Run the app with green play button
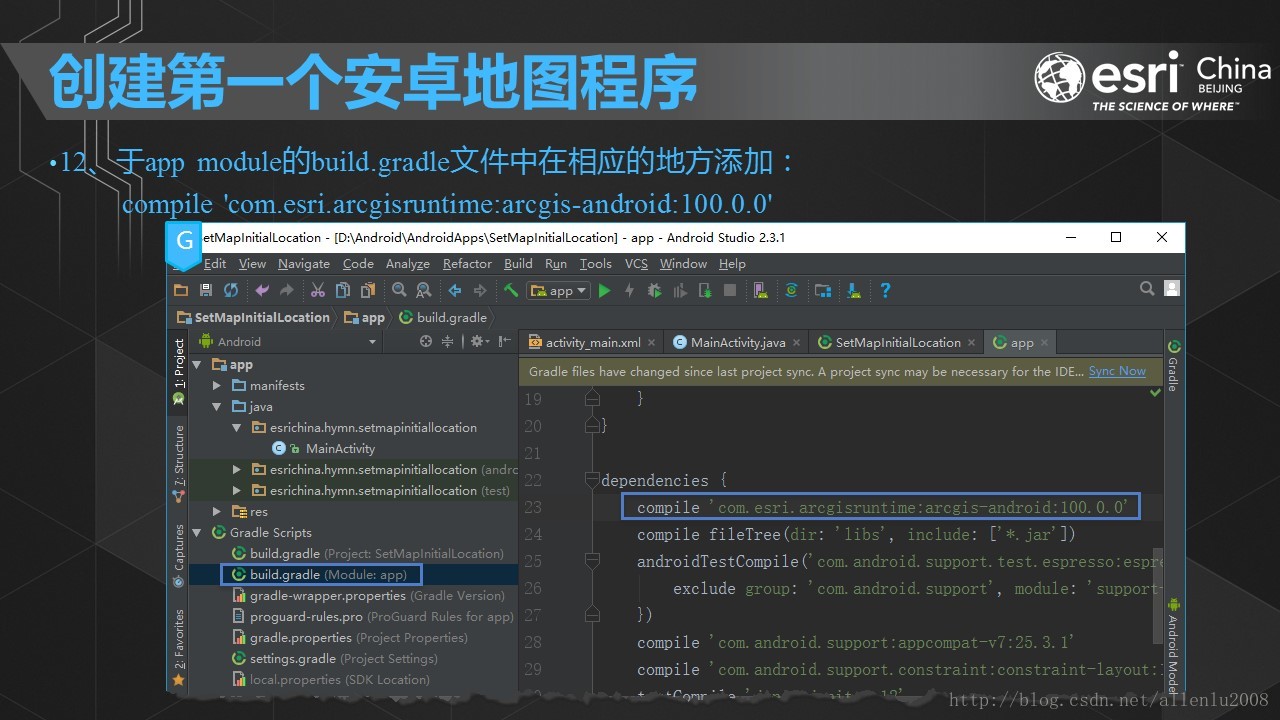The width and height of the screenshot is (1280, 720). pos(604,291)
